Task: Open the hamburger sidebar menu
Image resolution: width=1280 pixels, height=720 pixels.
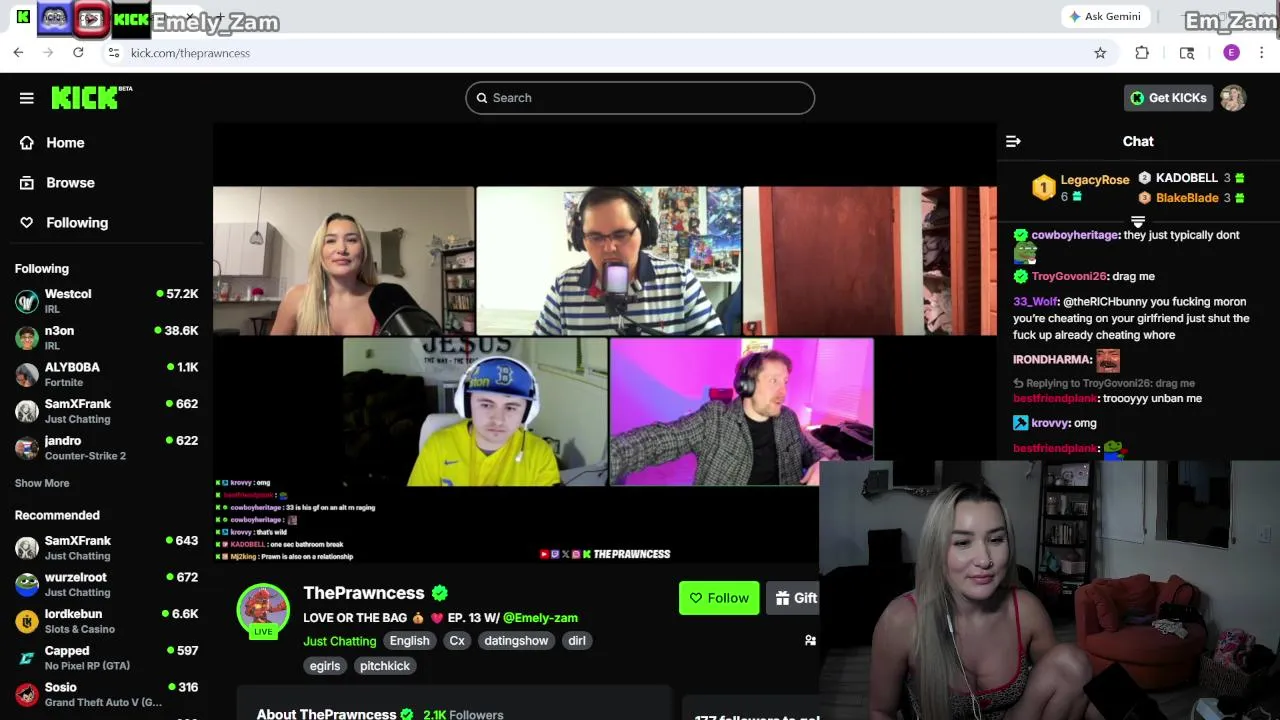Action: click(x=27, y=98)
